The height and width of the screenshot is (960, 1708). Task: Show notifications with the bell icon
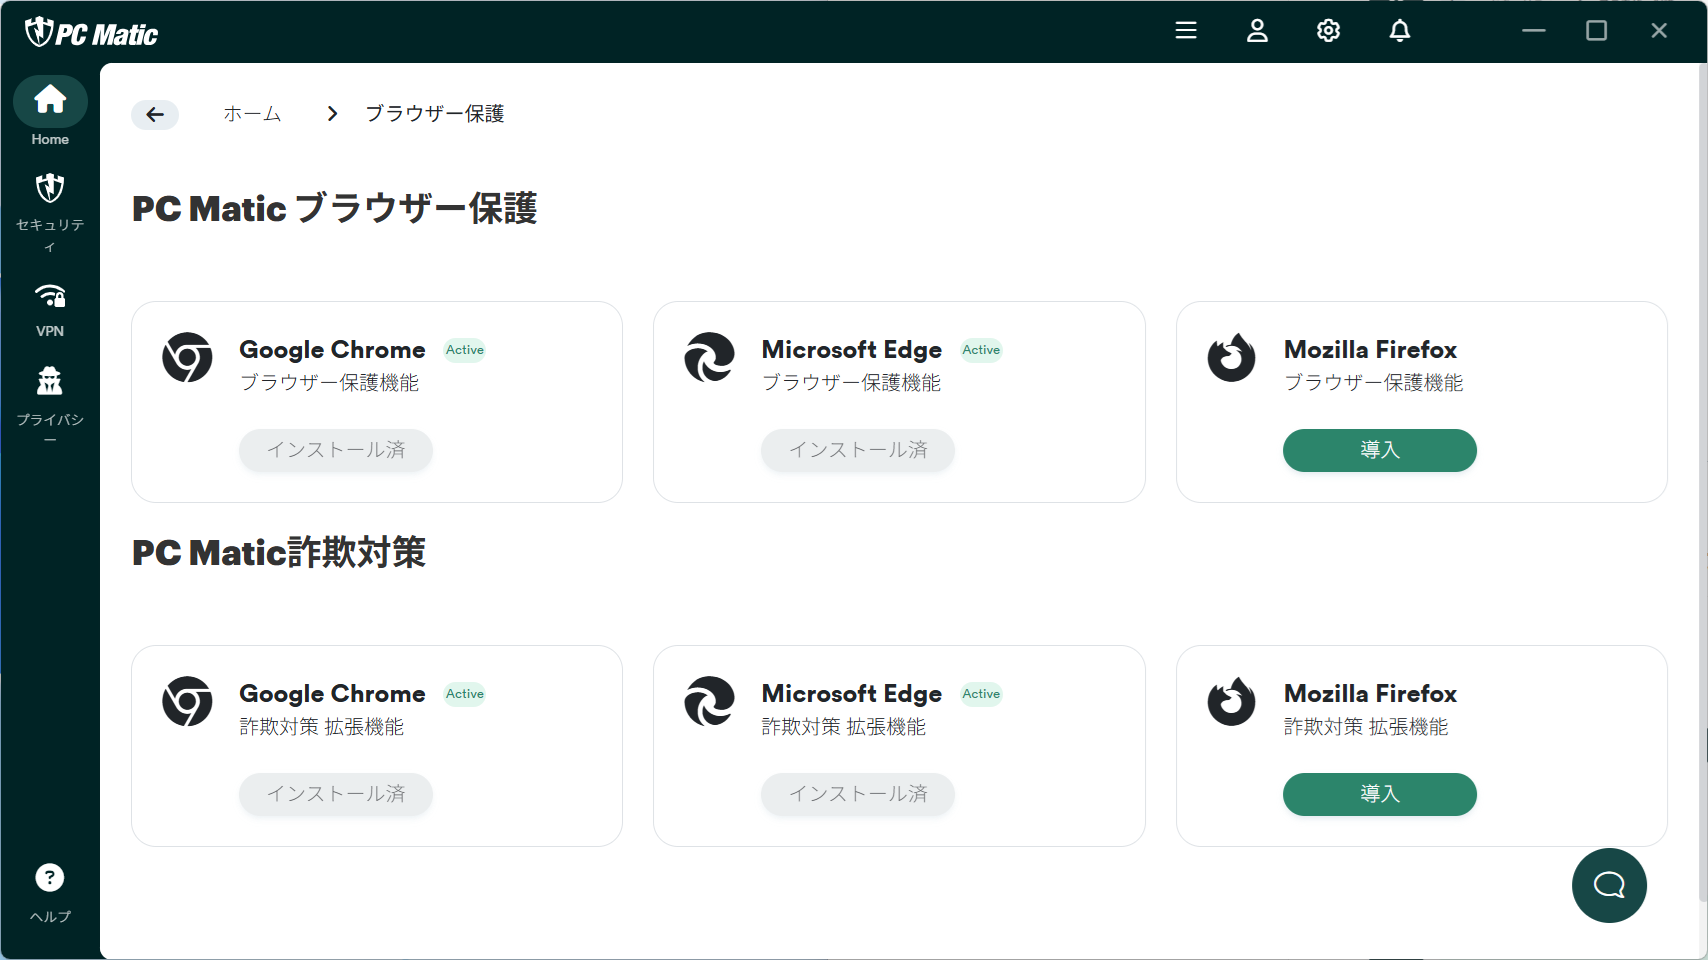[1400, 31]
